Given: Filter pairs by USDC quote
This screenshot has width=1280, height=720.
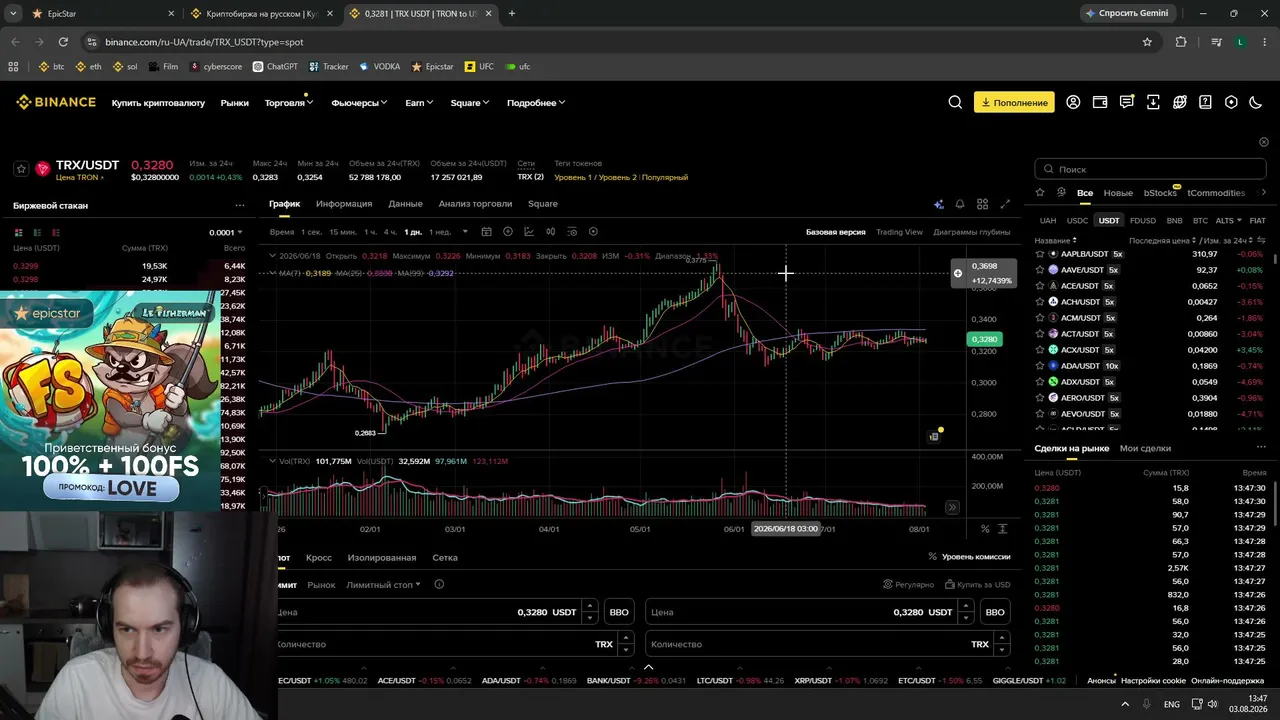Looking at the screenshot, I should 1077,221.
